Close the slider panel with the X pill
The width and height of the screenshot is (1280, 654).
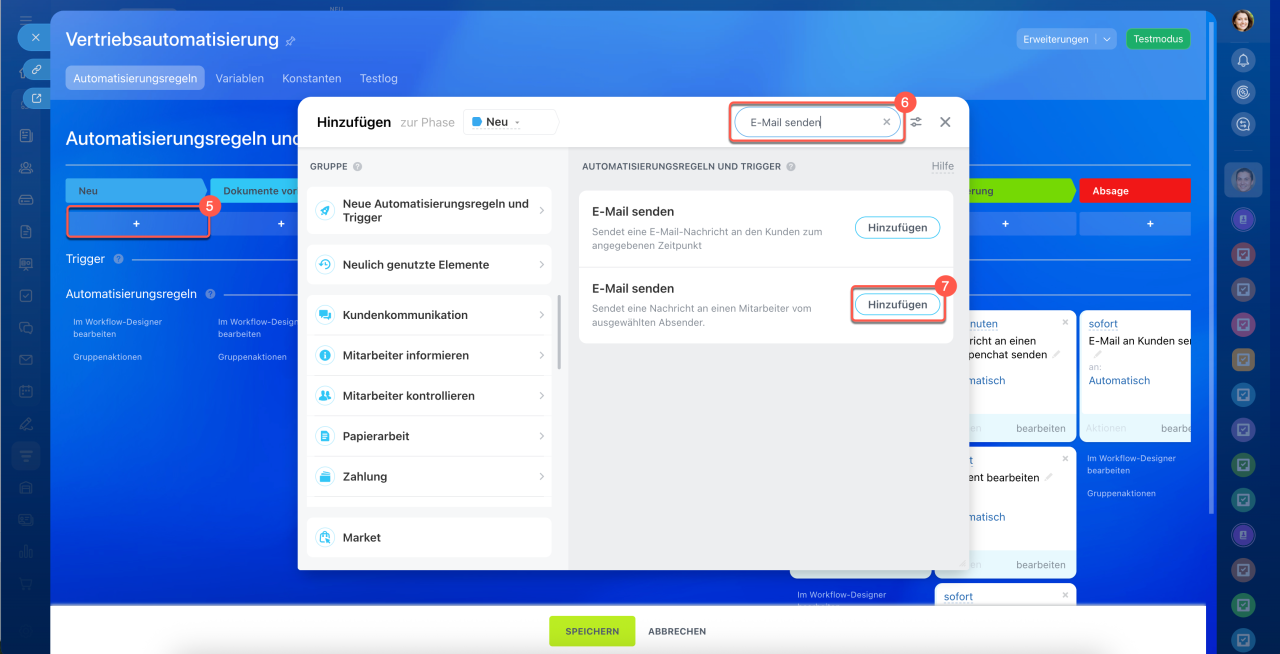35,37
